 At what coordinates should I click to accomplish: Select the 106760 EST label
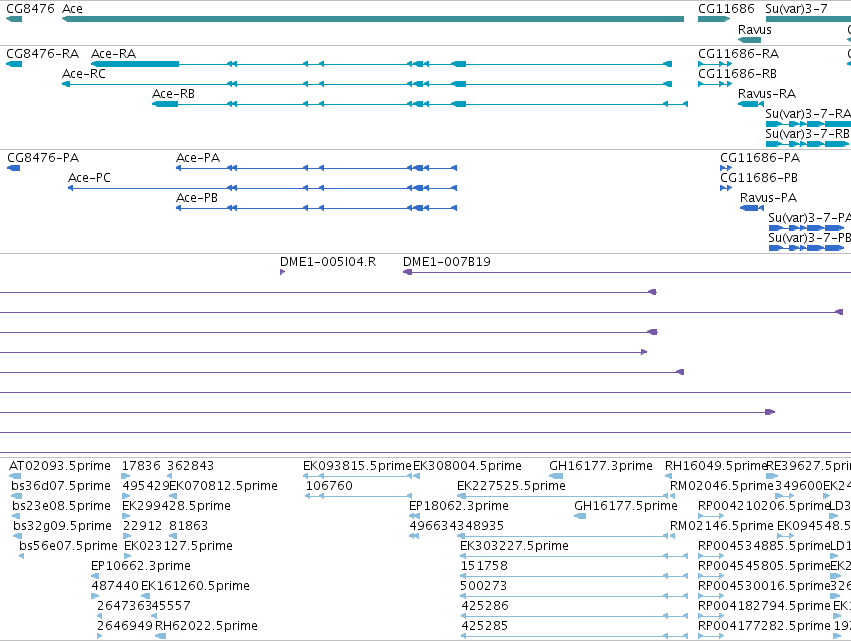329,486
